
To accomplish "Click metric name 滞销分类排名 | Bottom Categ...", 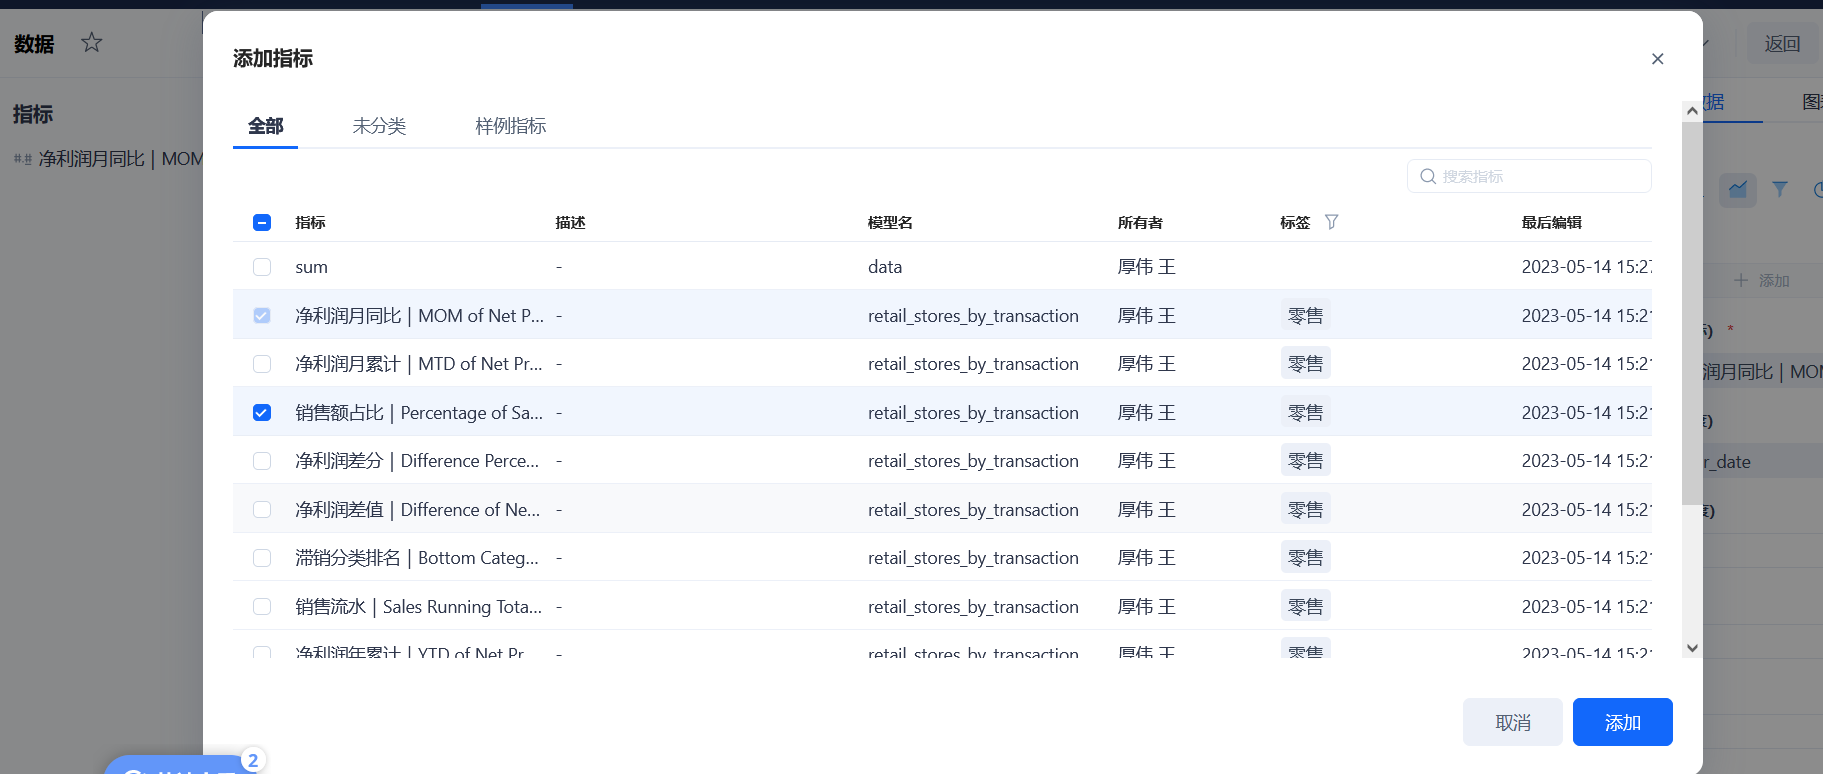I will click(x=417, y=558).
